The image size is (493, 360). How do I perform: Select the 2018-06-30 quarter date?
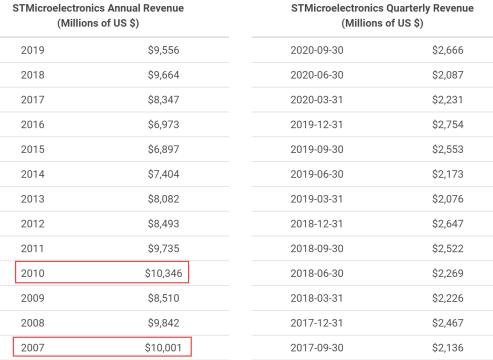pos(317,273)
